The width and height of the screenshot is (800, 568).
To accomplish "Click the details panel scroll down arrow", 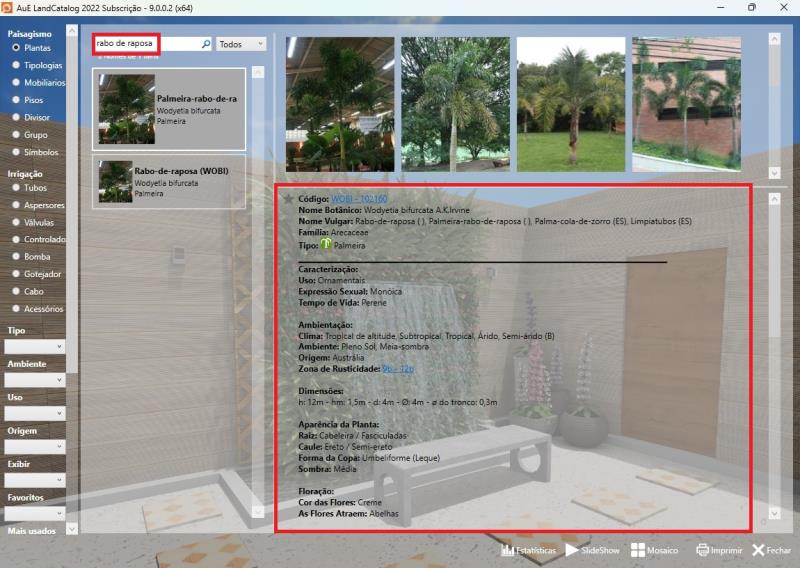I will [x=774, y=513].
